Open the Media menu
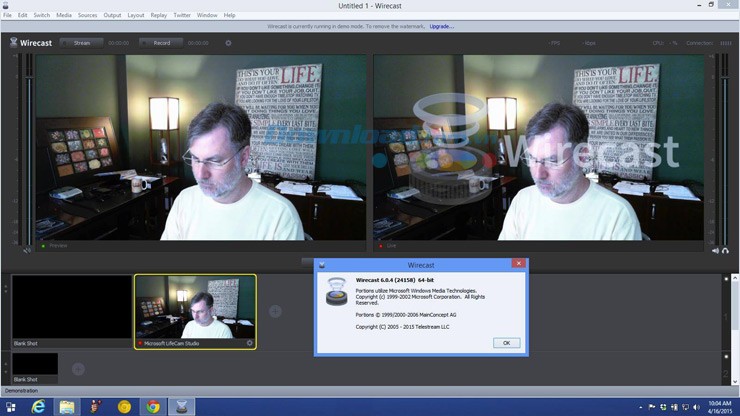Image resolution: width=740 pixels, height=416 pixels. [x=64, y=15]
